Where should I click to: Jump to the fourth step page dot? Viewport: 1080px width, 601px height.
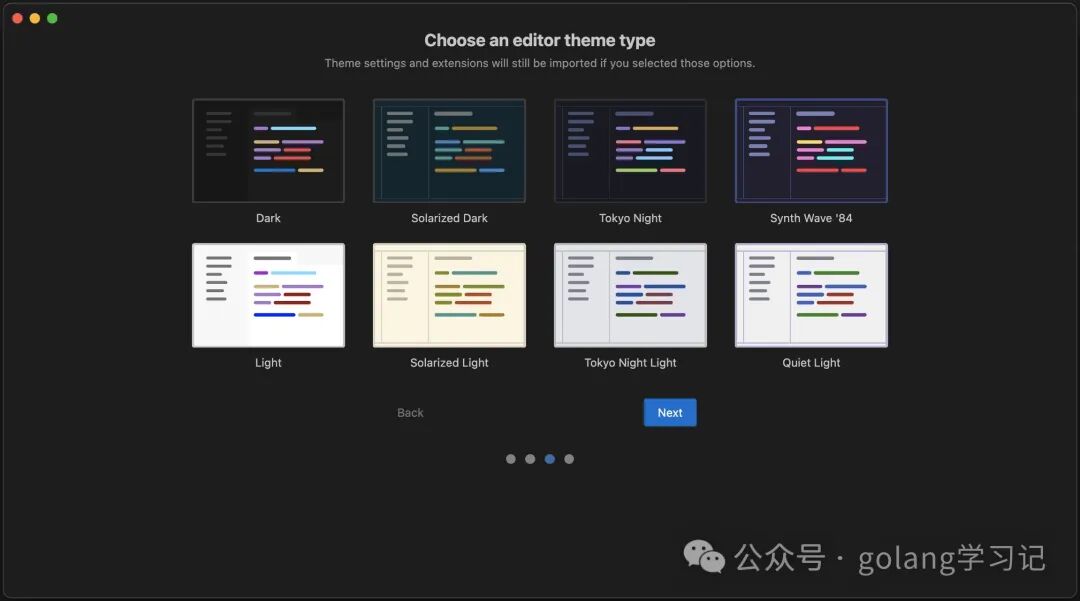point(569,459)
